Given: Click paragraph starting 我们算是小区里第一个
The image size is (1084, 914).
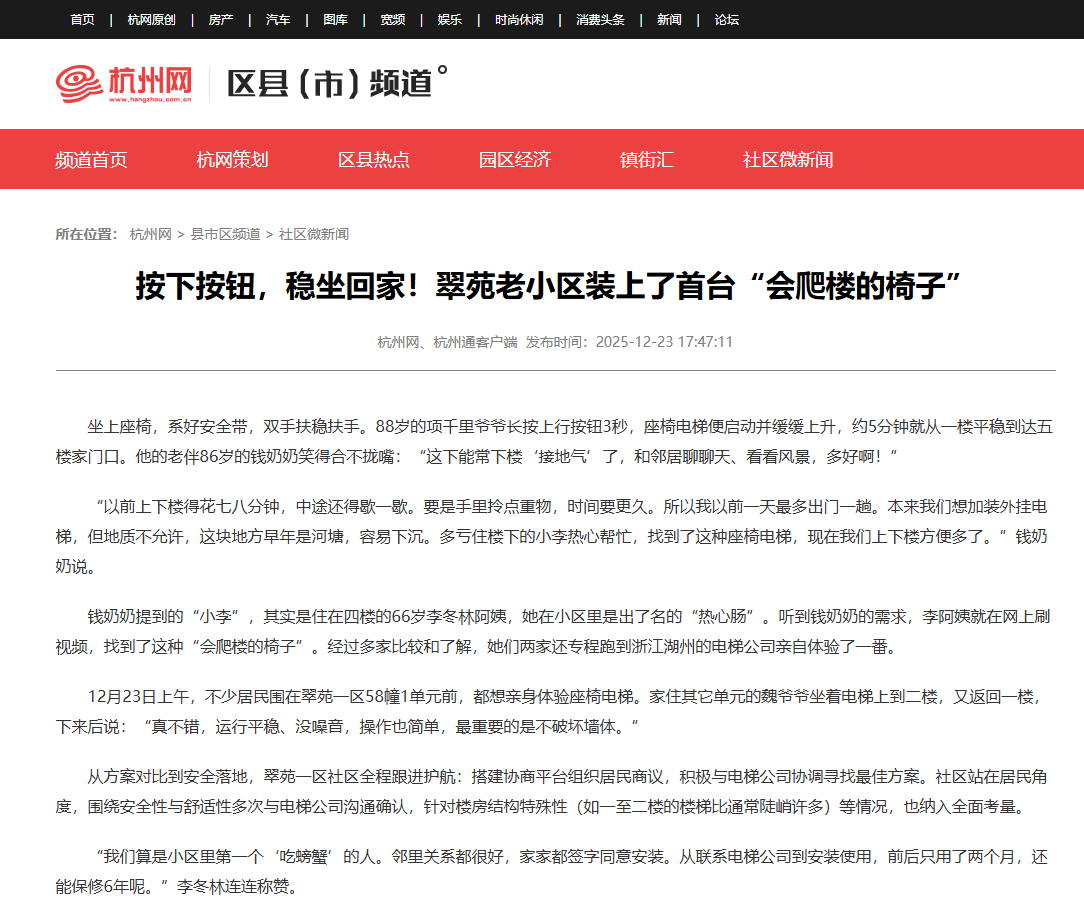Looking at the screenshot, I should 552,872.
